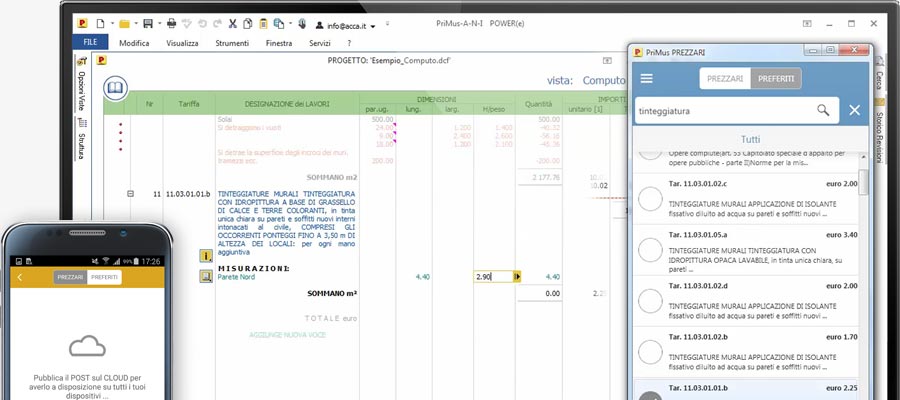The width and height of the screenshot is (900, 400).
Task: Click the Undo arrow icon
Action: pyautogui.click(x=202, y=24)
